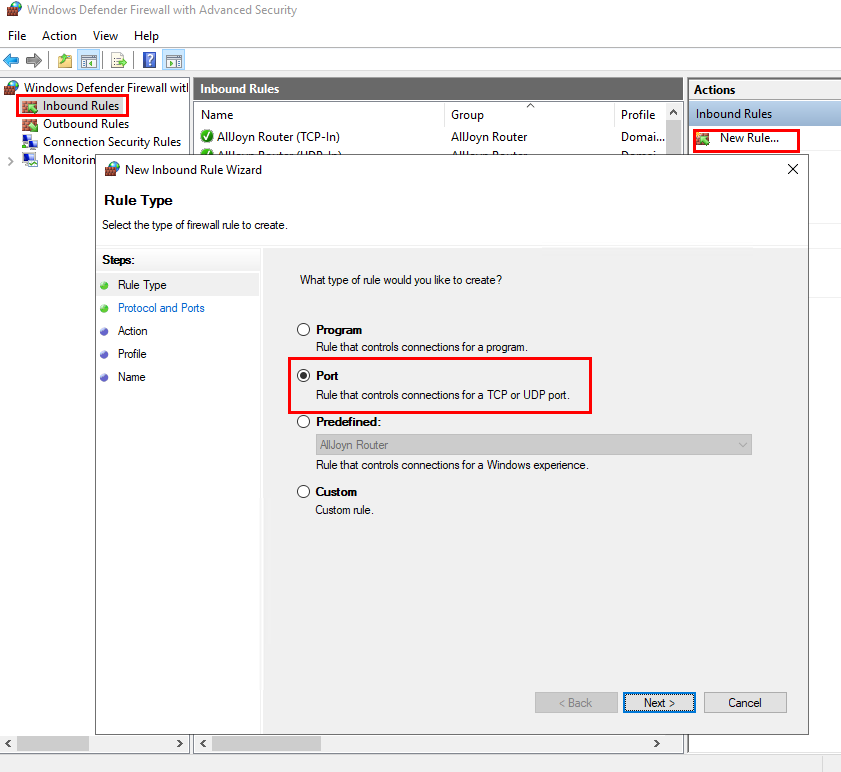Go to the Rule Type wizard step
Image resolution: width=841 pixels, height=772 pixels.
click(142, 285)
